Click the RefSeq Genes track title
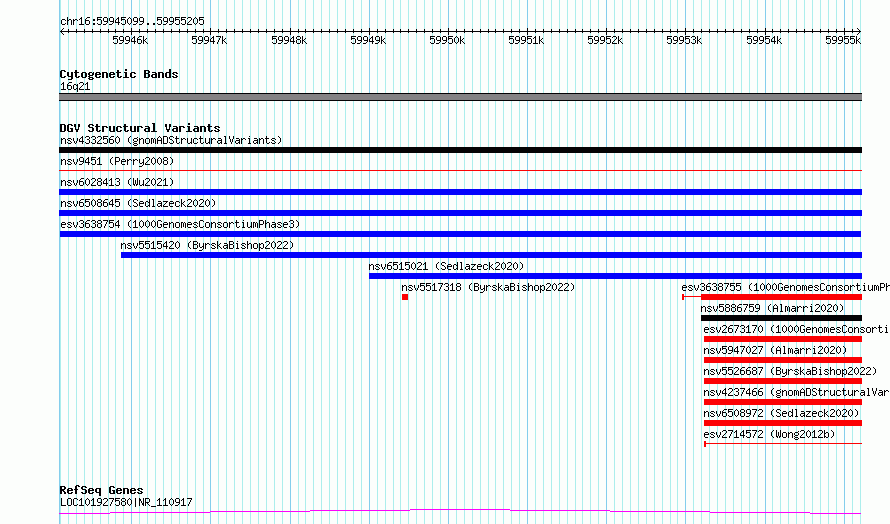This screenshot has height=524, width=890. point(101,490)
